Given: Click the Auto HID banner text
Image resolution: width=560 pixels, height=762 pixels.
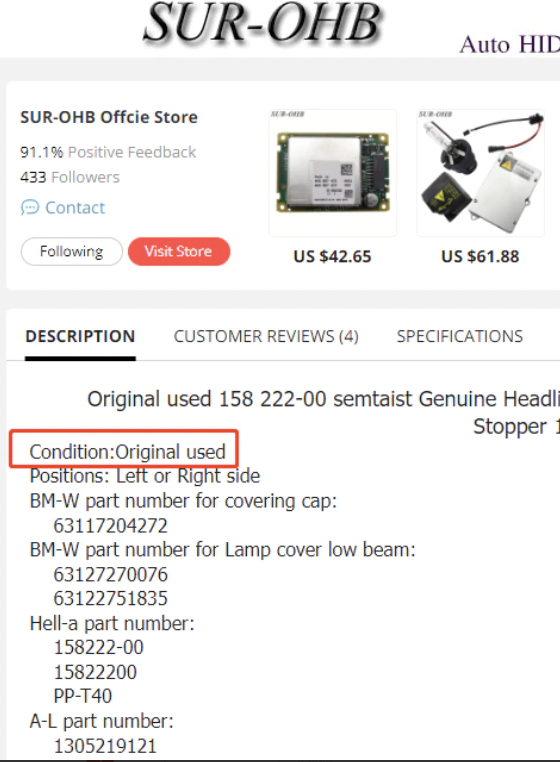Looking at the screenshot, I should [x=509, y=44].
